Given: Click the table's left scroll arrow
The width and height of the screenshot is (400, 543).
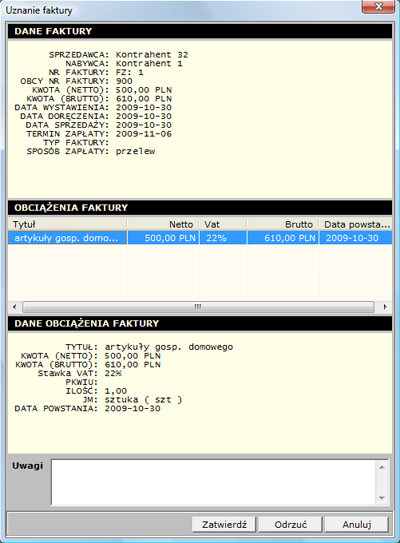Looking at the screenshot, I should click(x=15, y=307).
